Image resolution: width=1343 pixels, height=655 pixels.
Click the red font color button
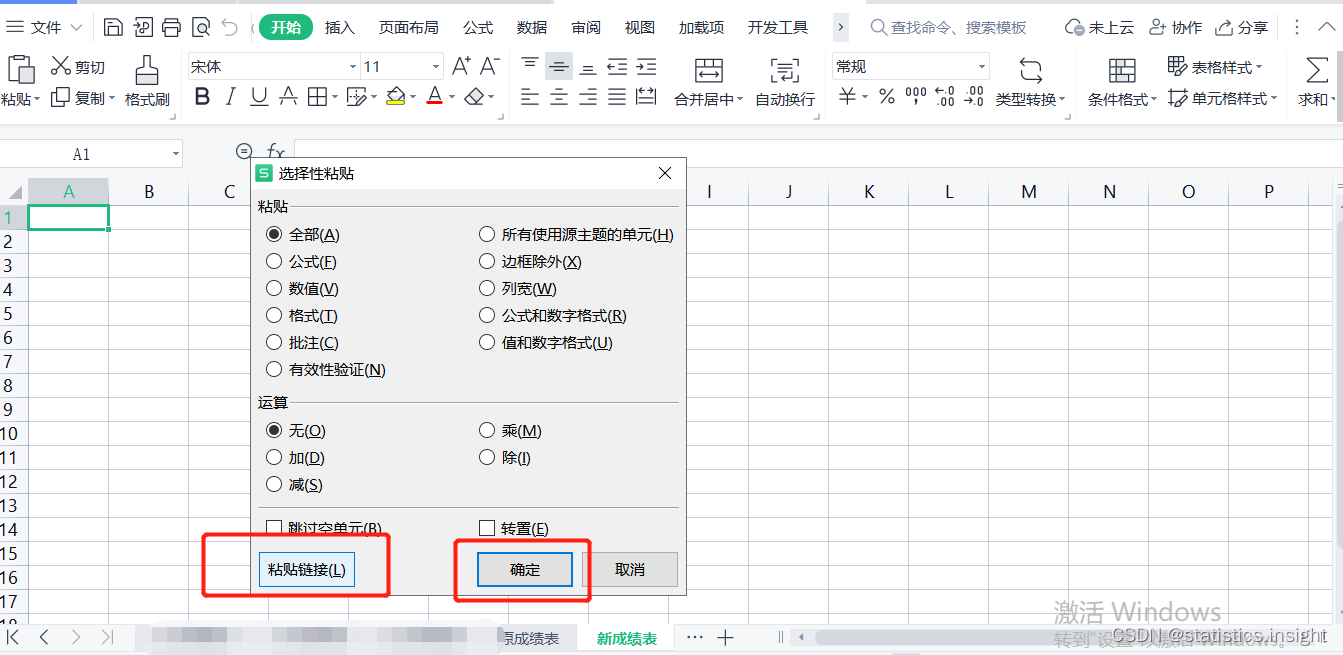click(434, 97)
